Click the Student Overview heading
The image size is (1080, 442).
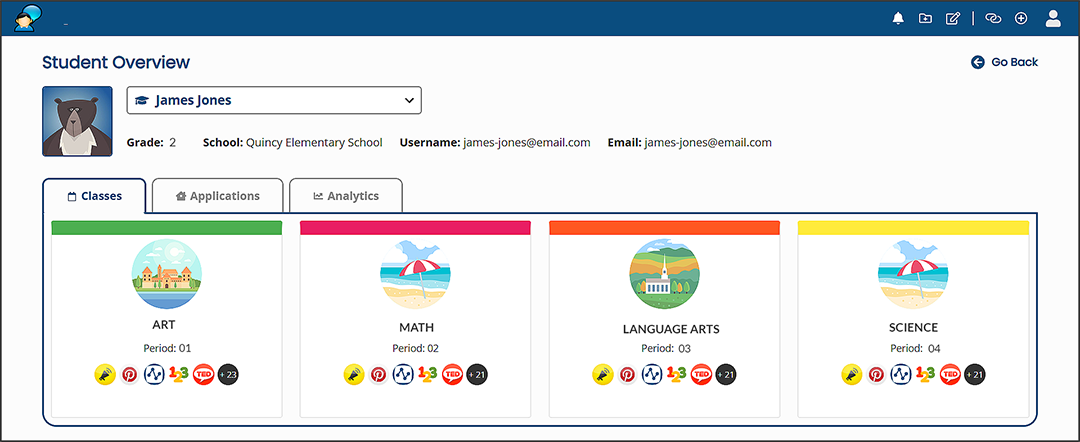(116, 63)
